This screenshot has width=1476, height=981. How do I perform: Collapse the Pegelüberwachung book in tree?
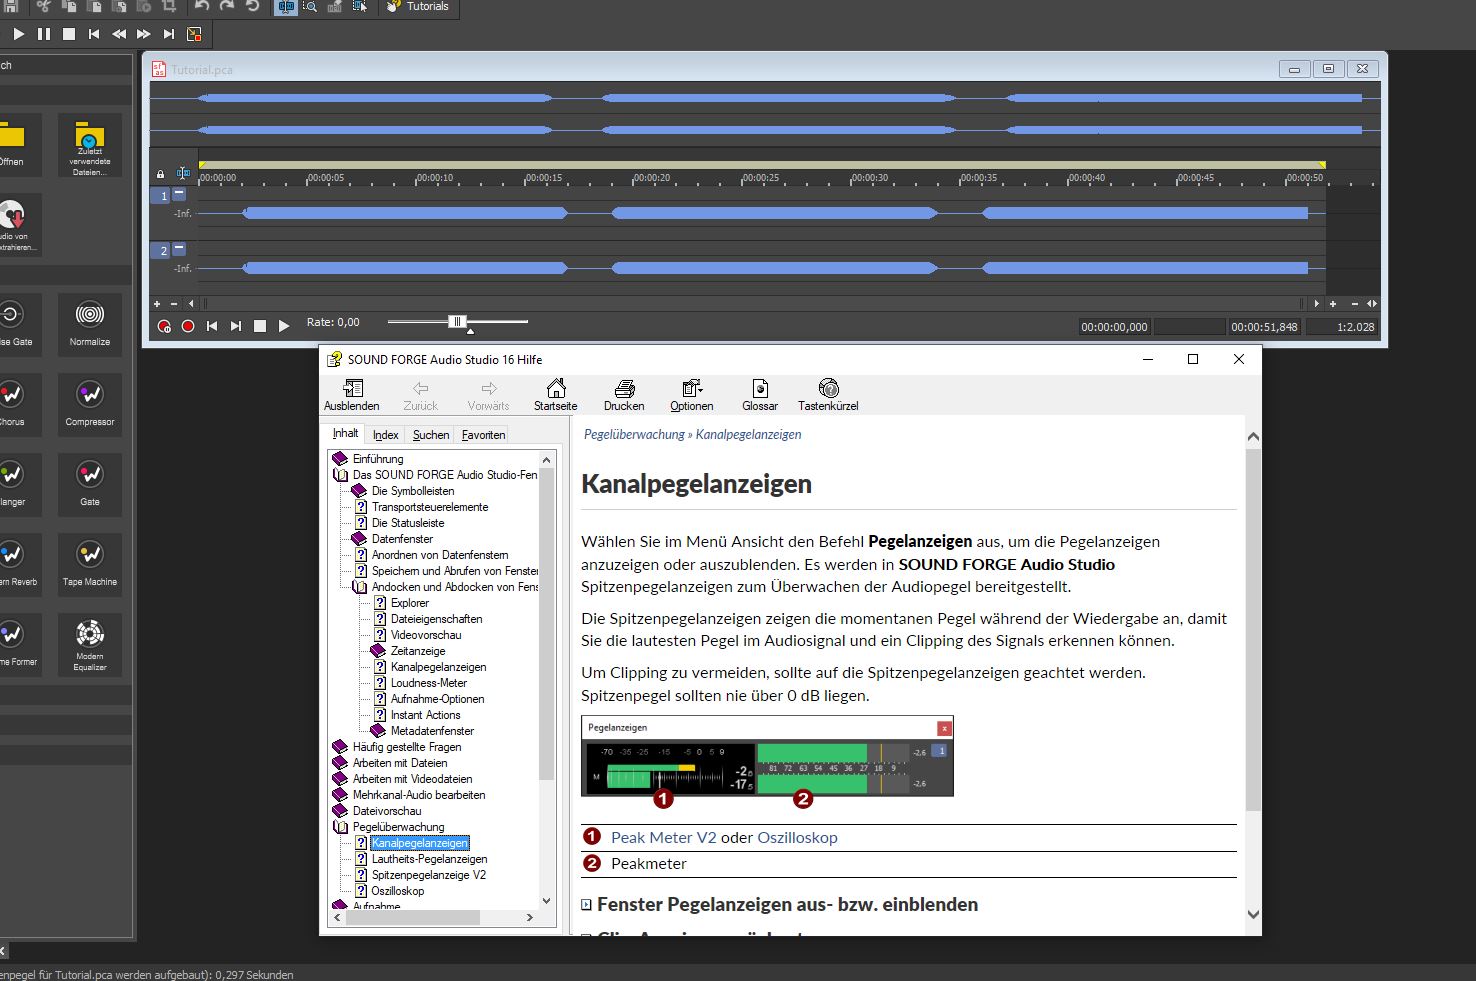(x=340, y=827)
